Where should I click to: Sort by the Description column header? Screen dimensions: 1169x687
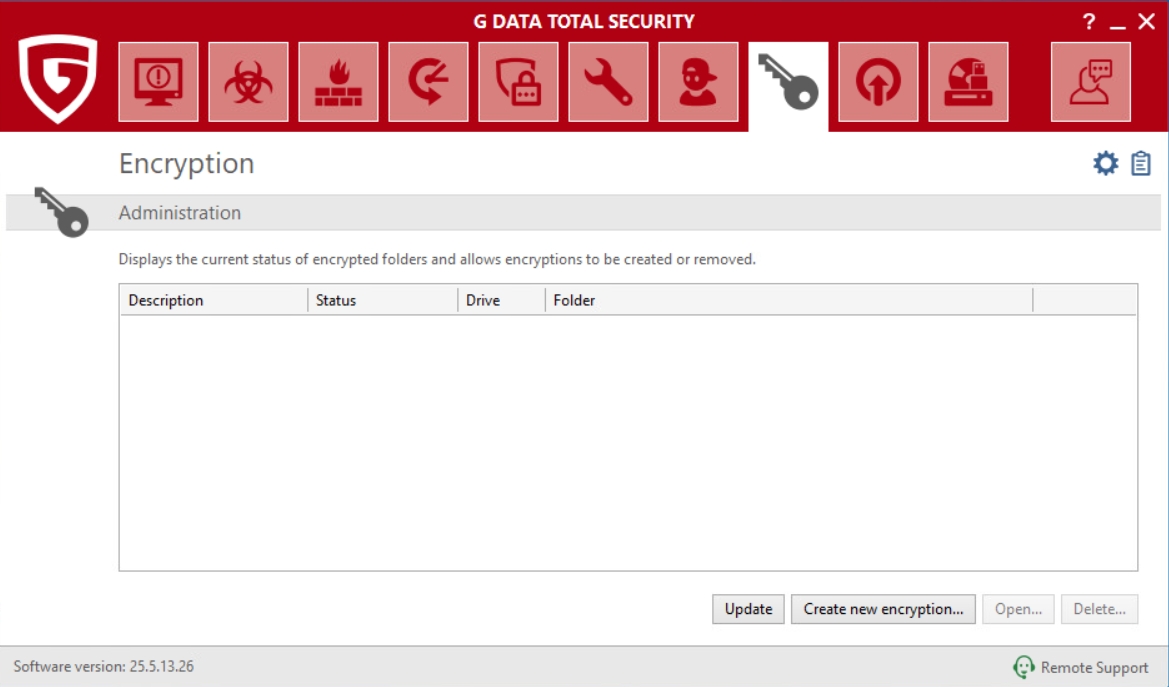(214, 300)
